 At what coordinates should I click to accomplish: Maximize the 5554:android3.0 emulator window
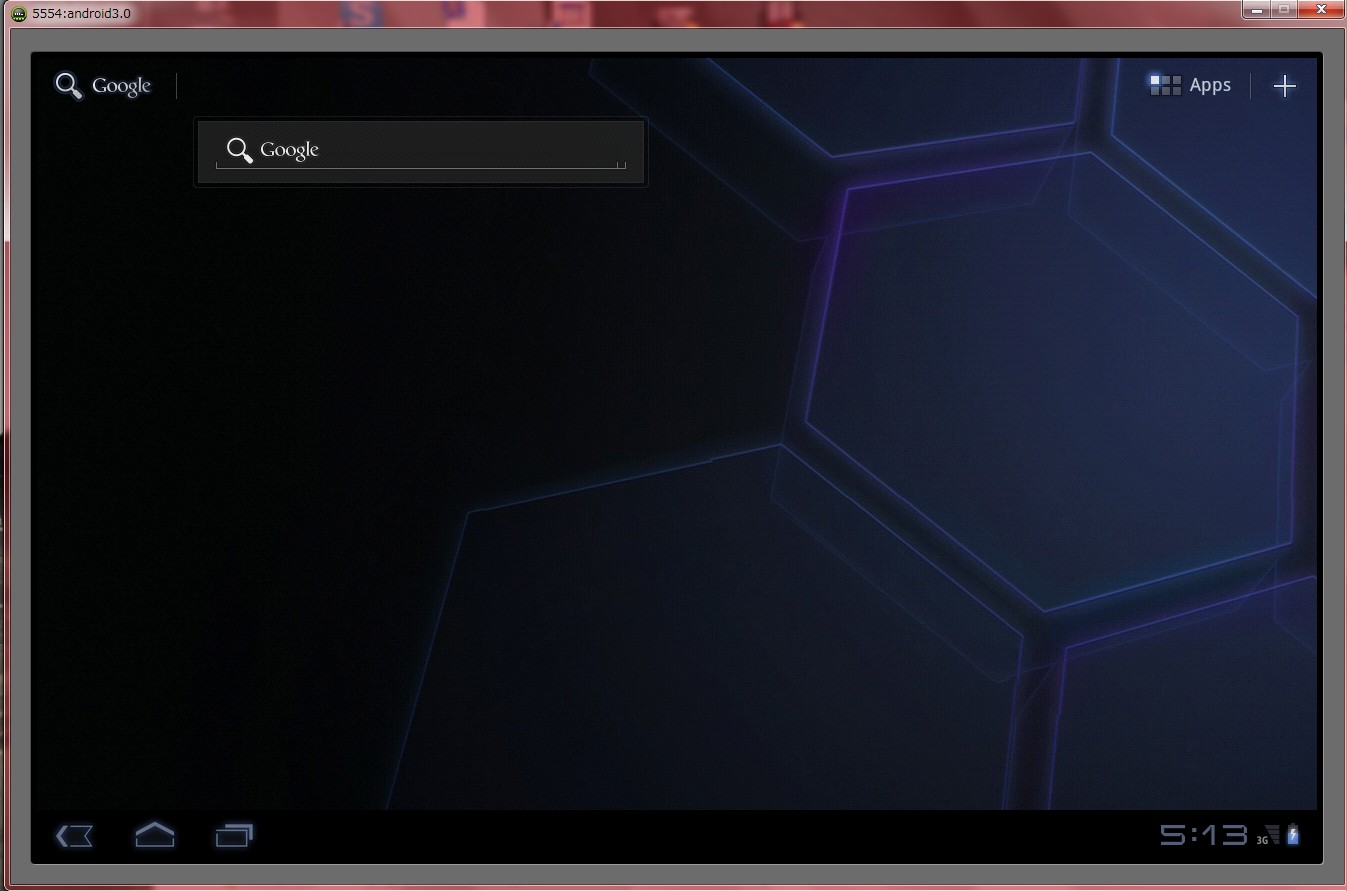coord(1284,10)
